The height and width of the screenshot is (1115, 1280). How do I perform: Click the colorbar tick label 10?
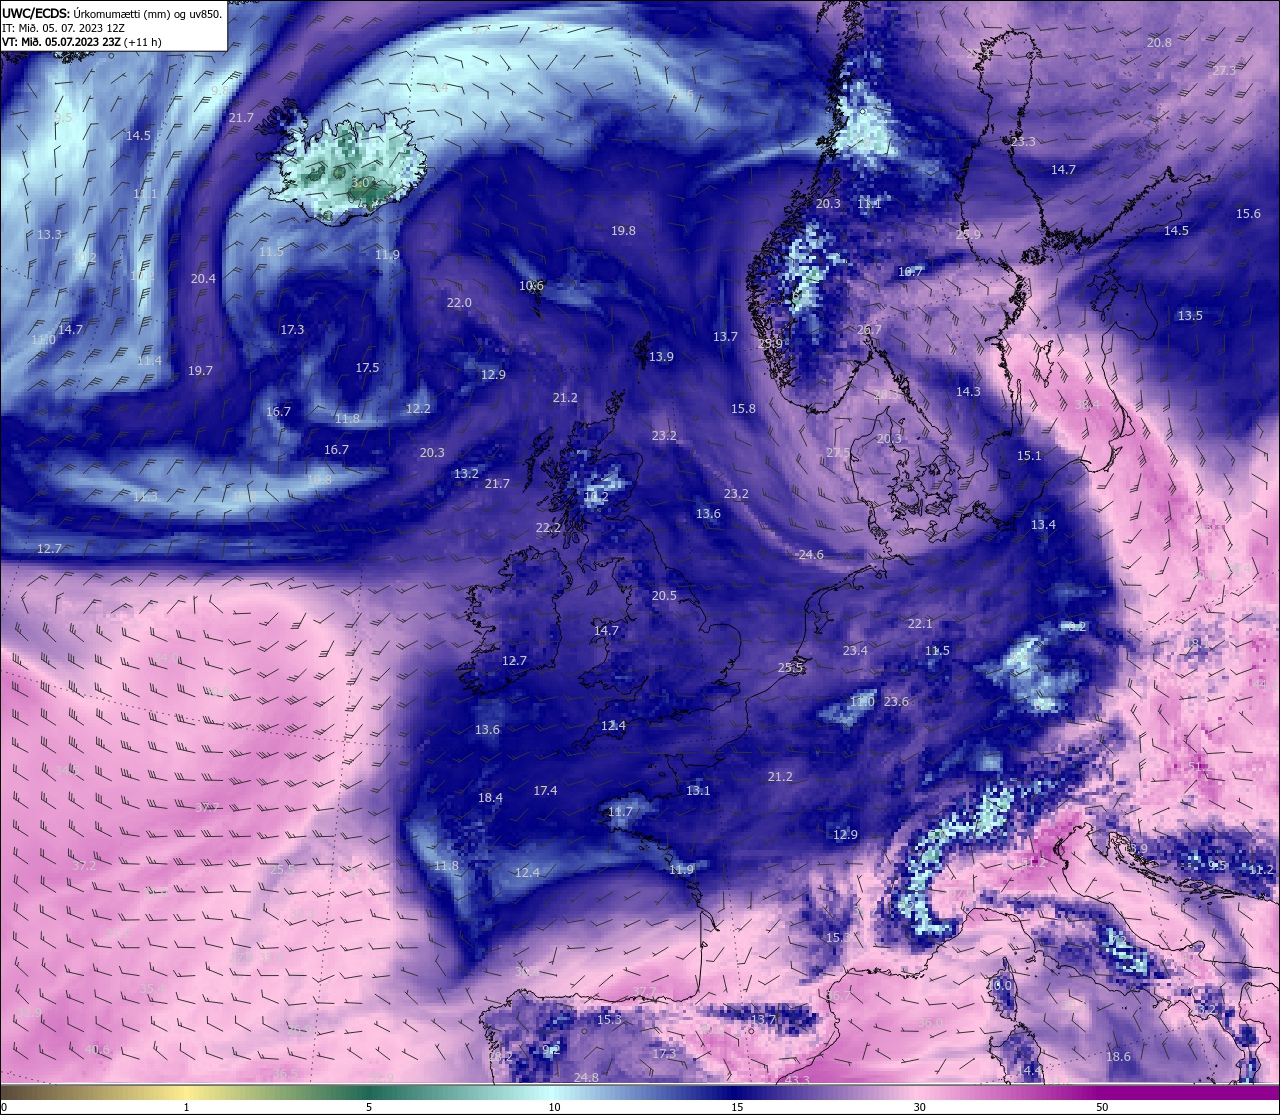point(554,1107)
